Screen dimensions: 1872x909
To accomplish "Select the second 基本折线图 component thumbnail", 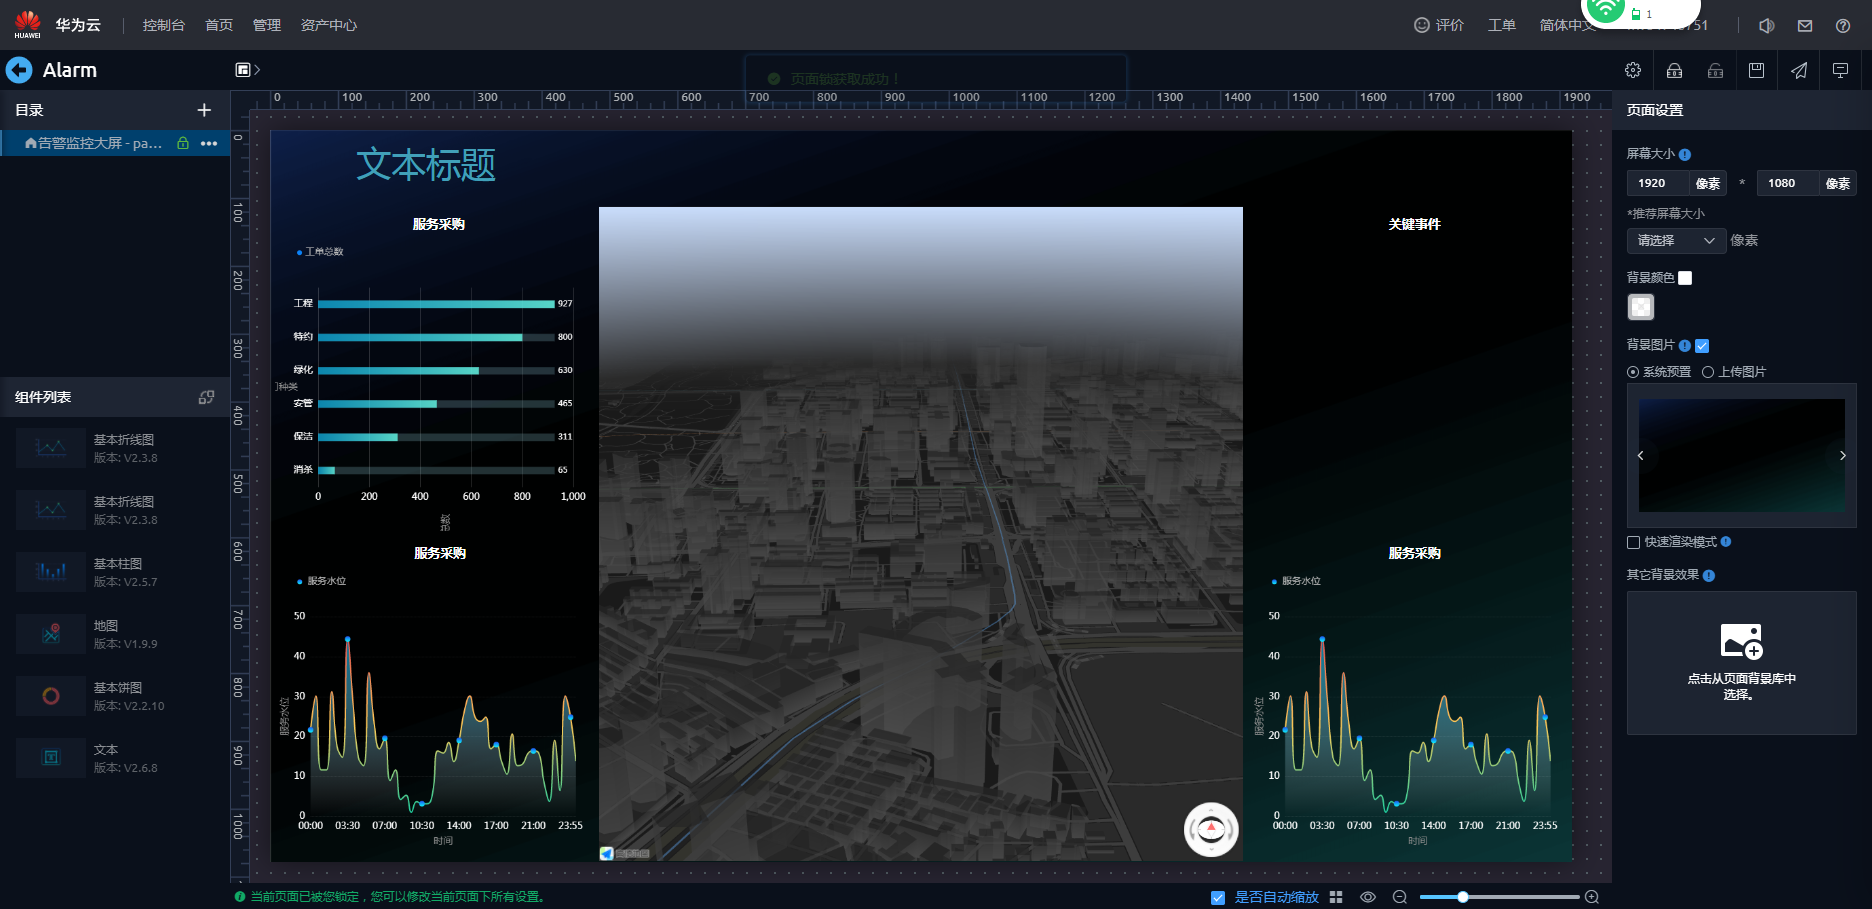I will 51,510.
